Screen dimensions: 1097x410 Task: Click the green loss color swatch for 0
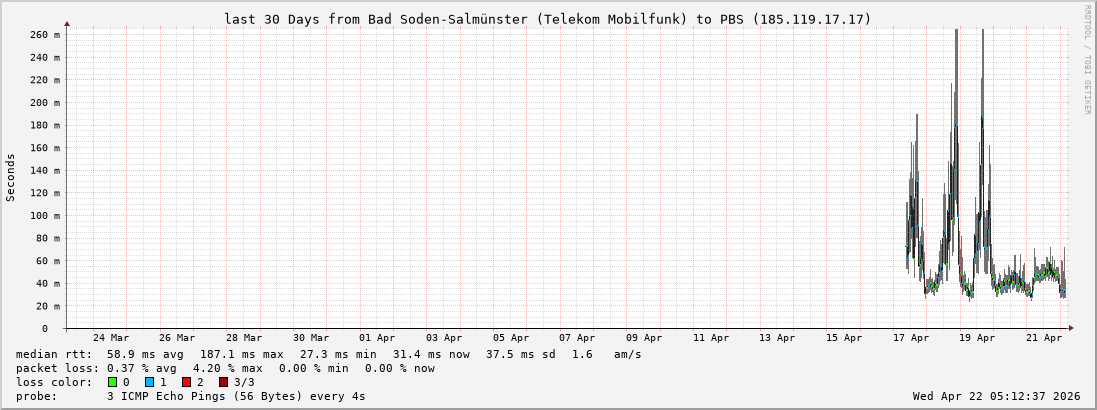pyautogui.click(x=112, y=382)
